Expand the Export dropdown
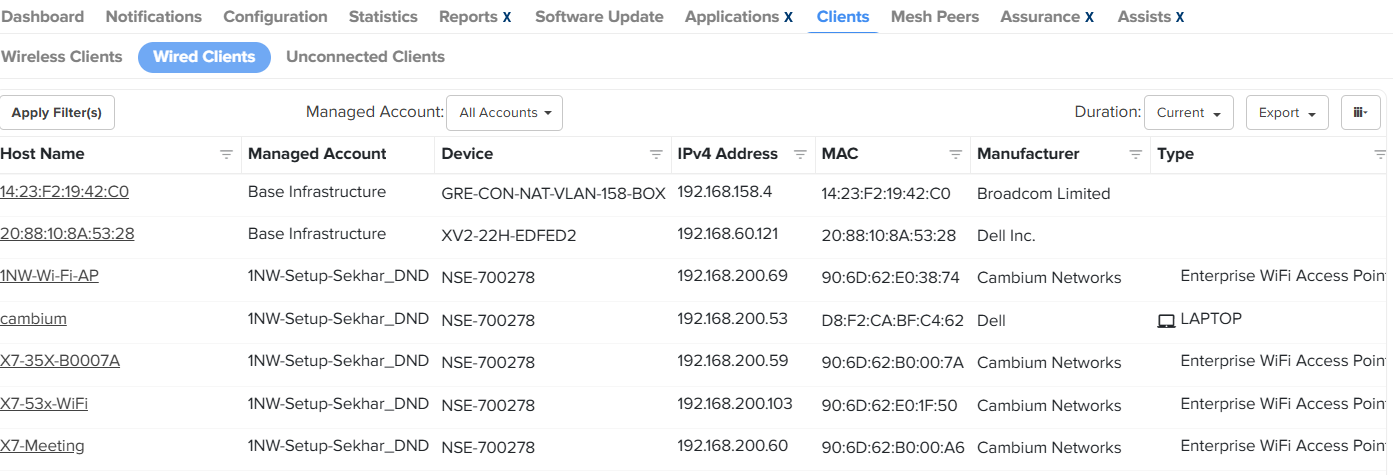Viewport: 1393px width, 475px height. point(1286,113)
